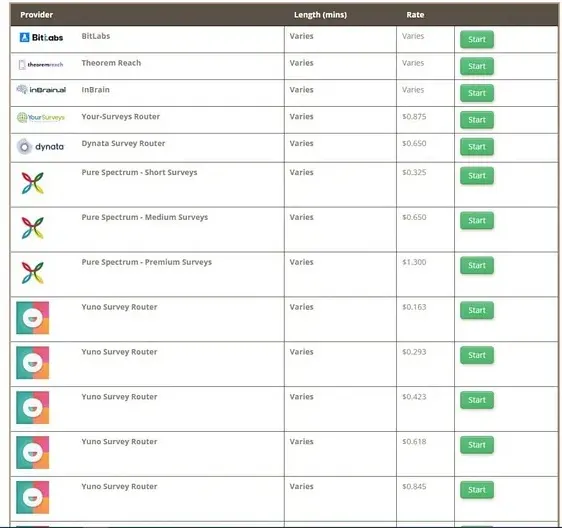Click the Provider column header
The image size is (562, 528).
pos(37,15)
